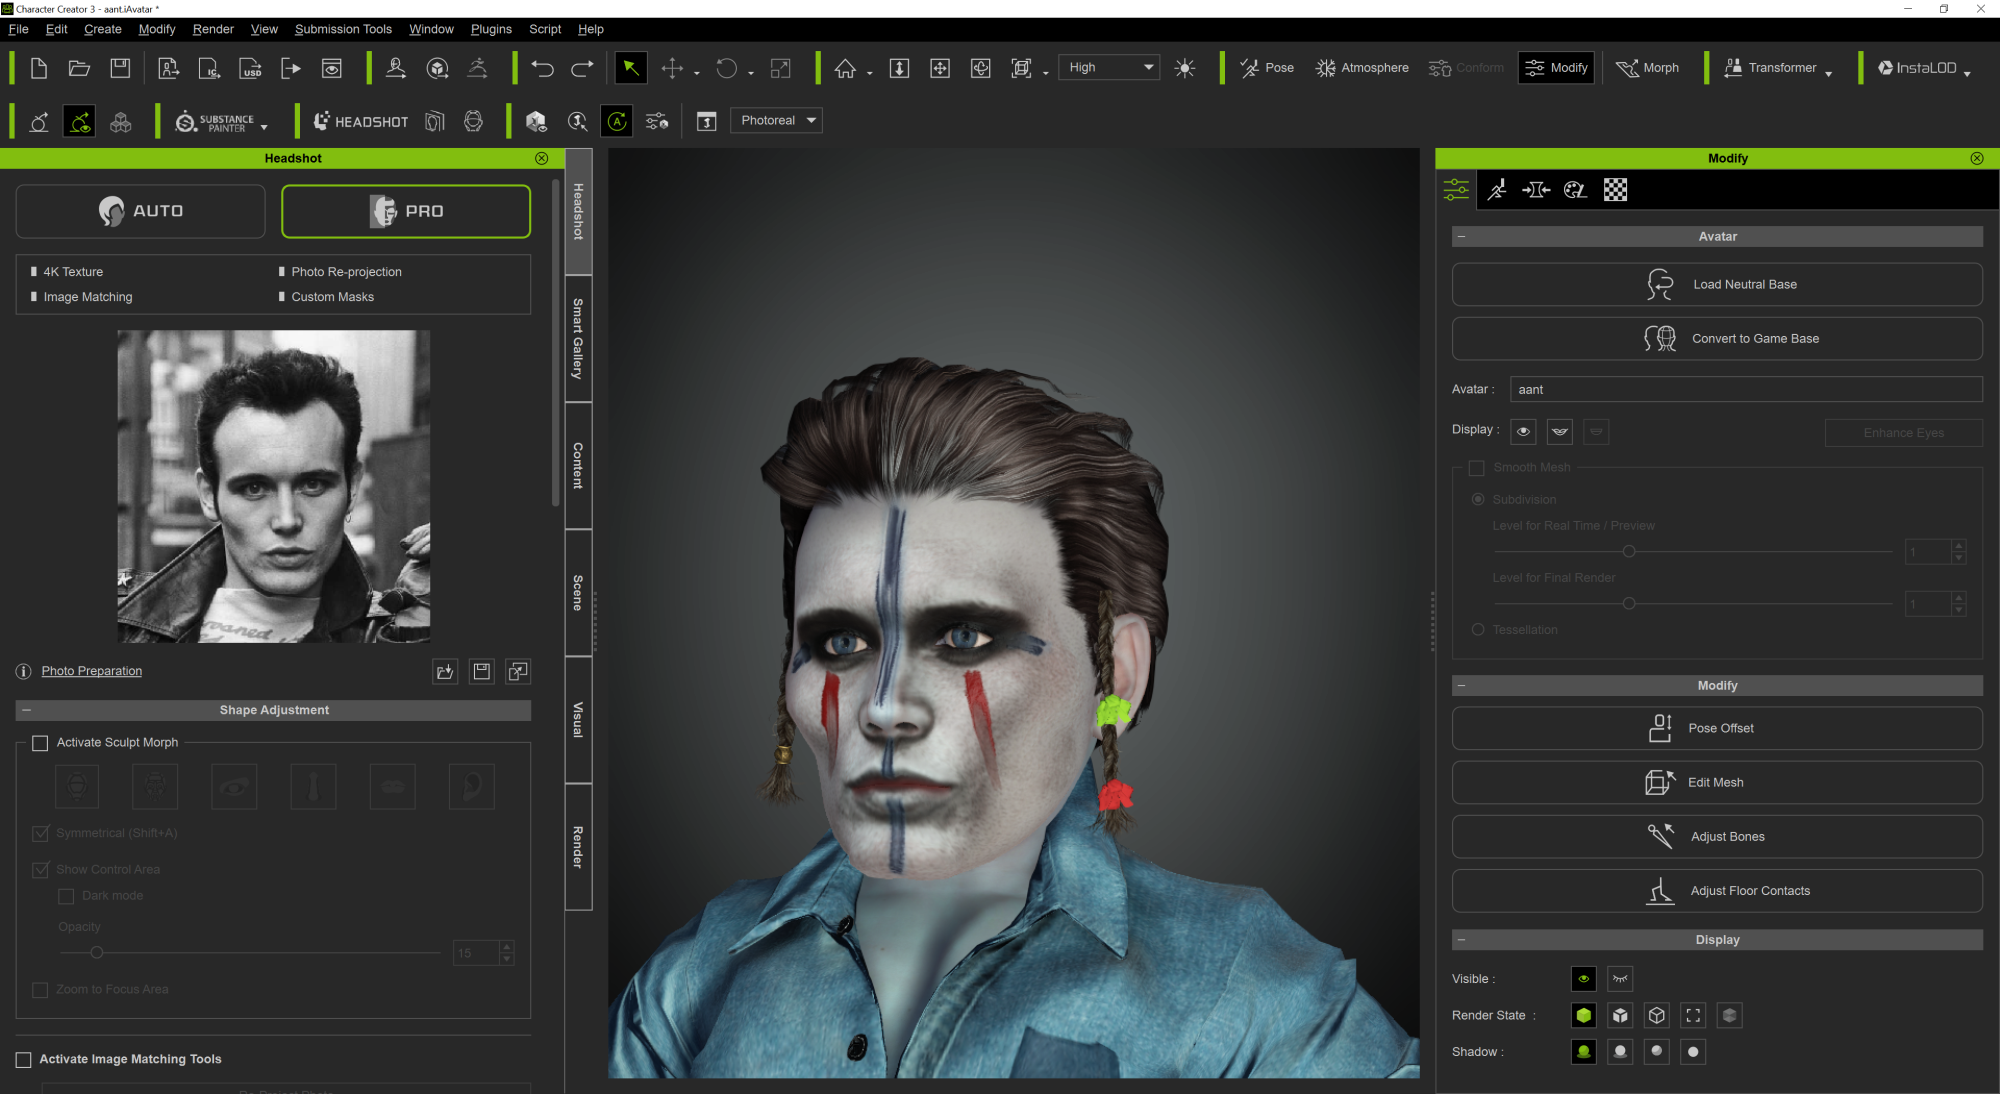
Task: Open project folder icon in toolbar
Action: click(x=79, y=68)
